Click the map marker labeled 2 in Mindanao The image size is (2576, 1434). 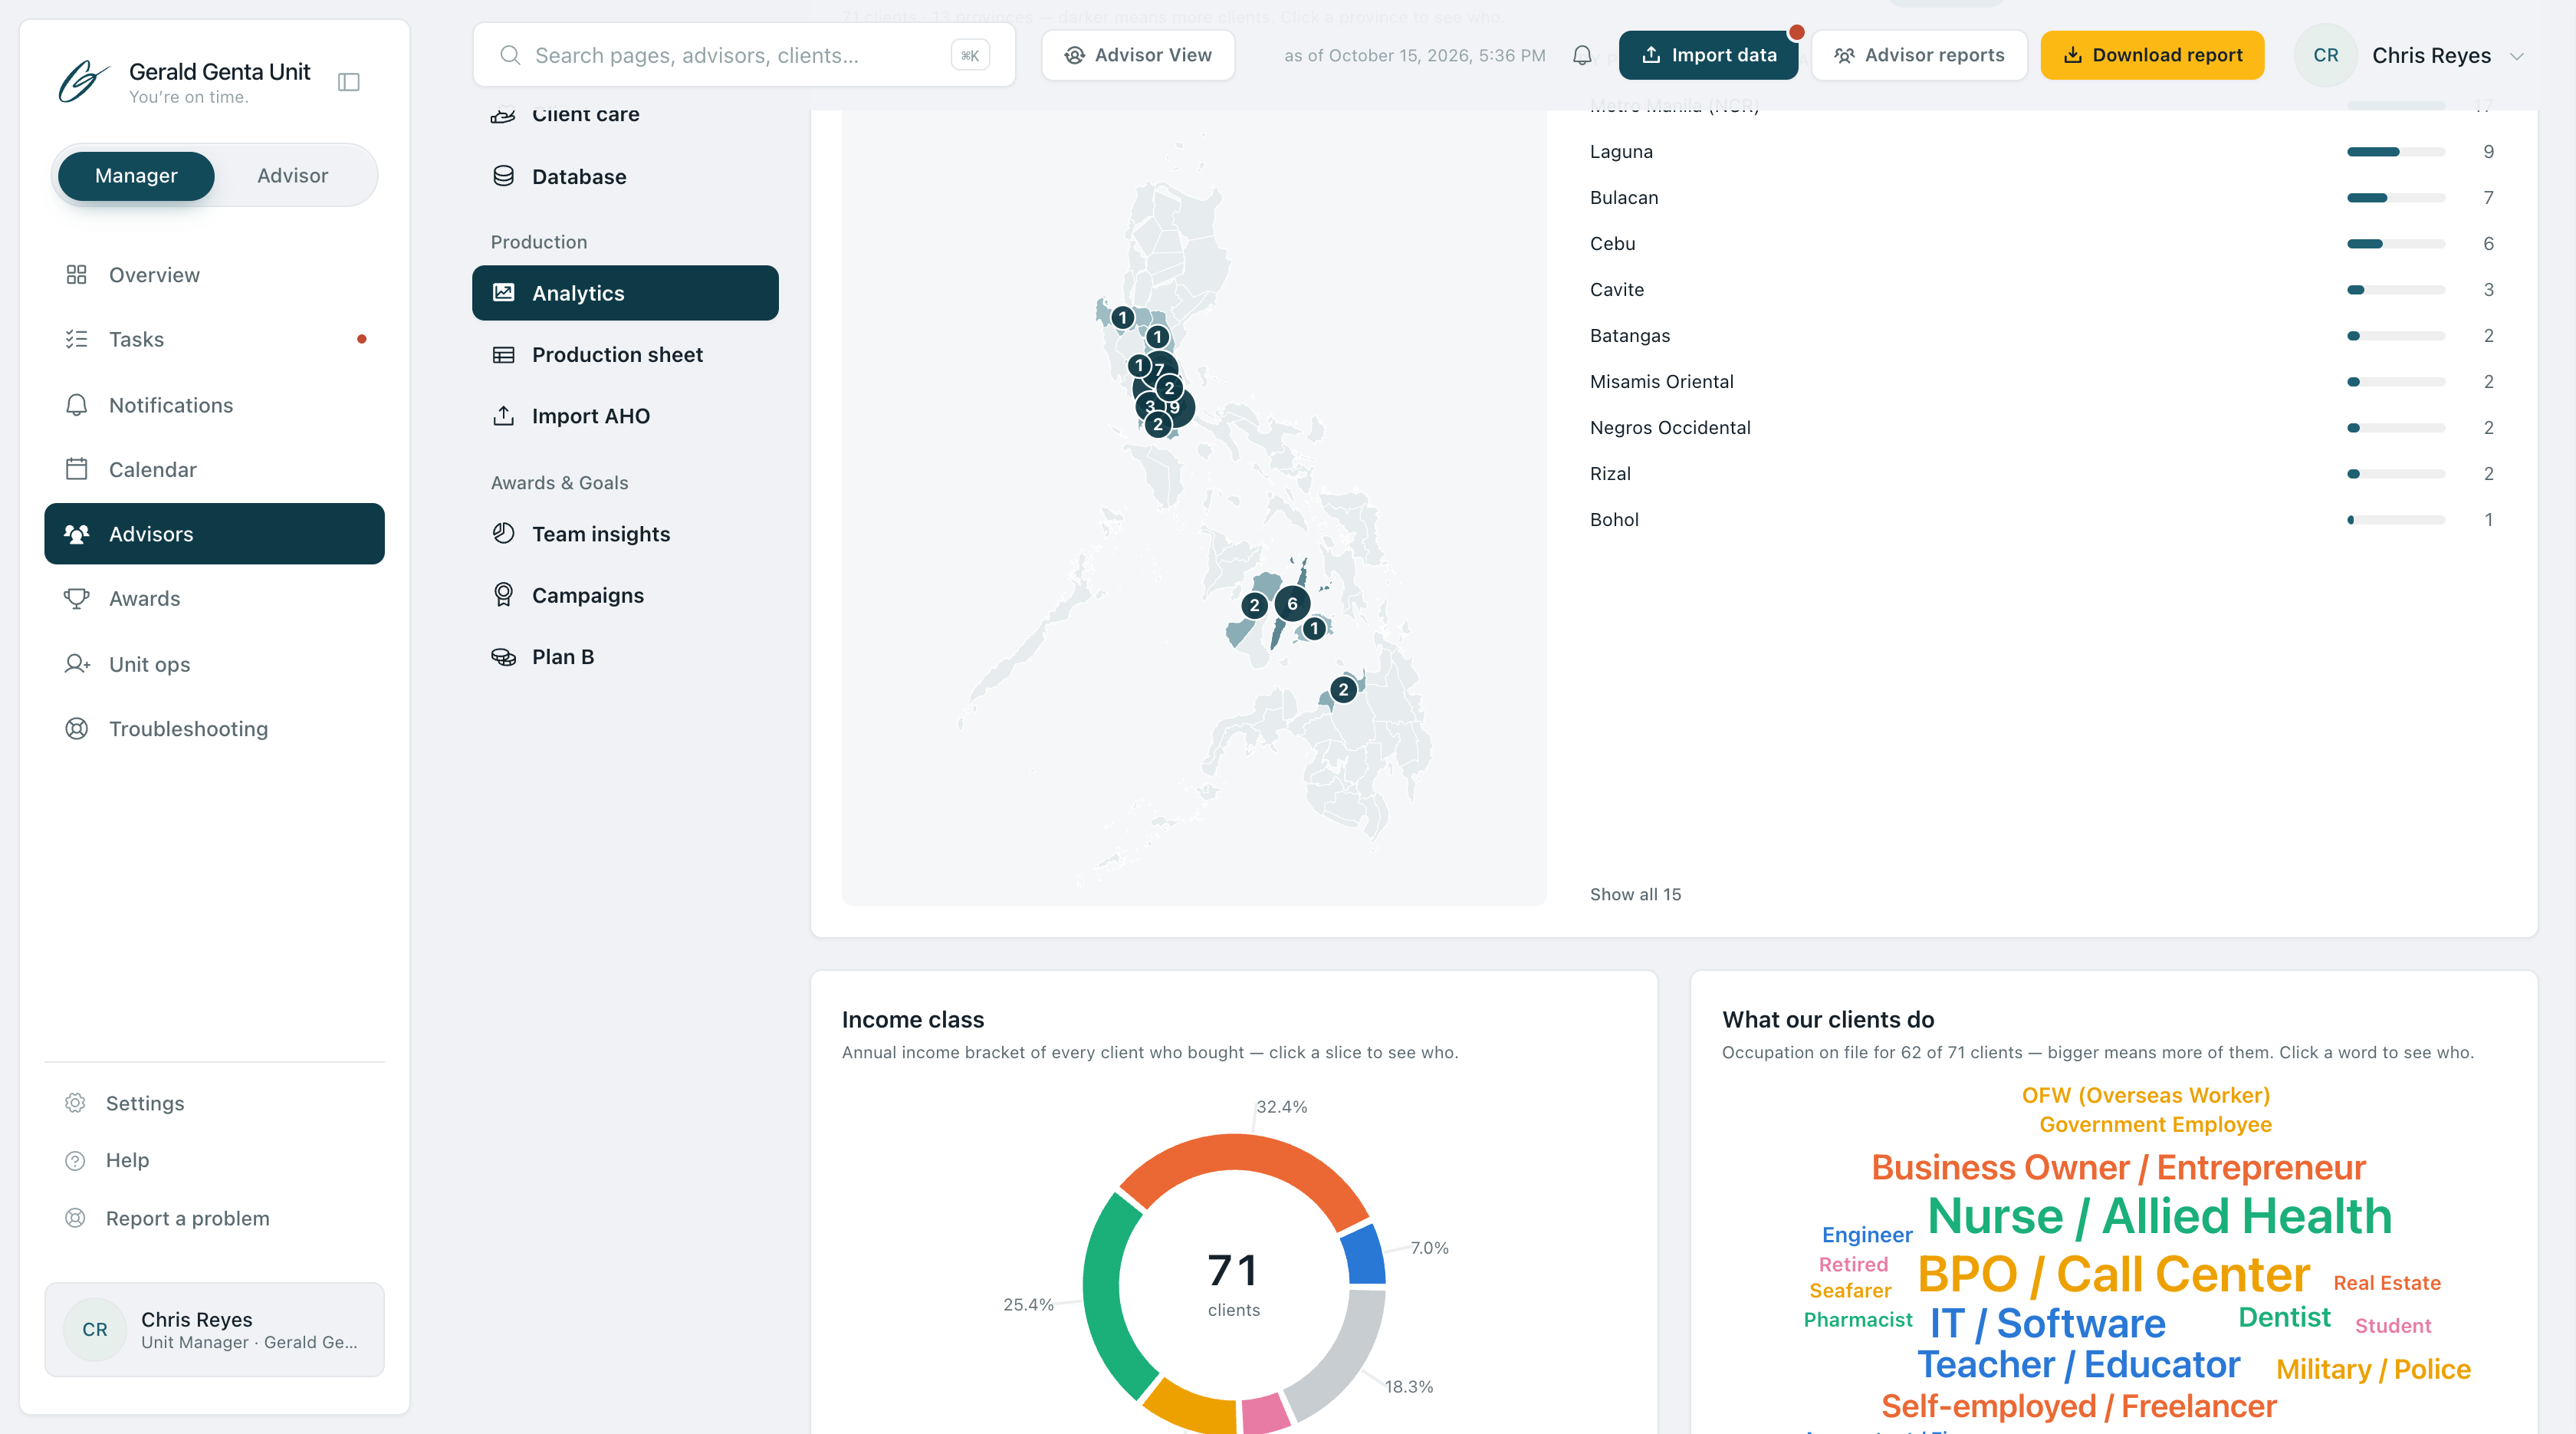(1343, 689)
